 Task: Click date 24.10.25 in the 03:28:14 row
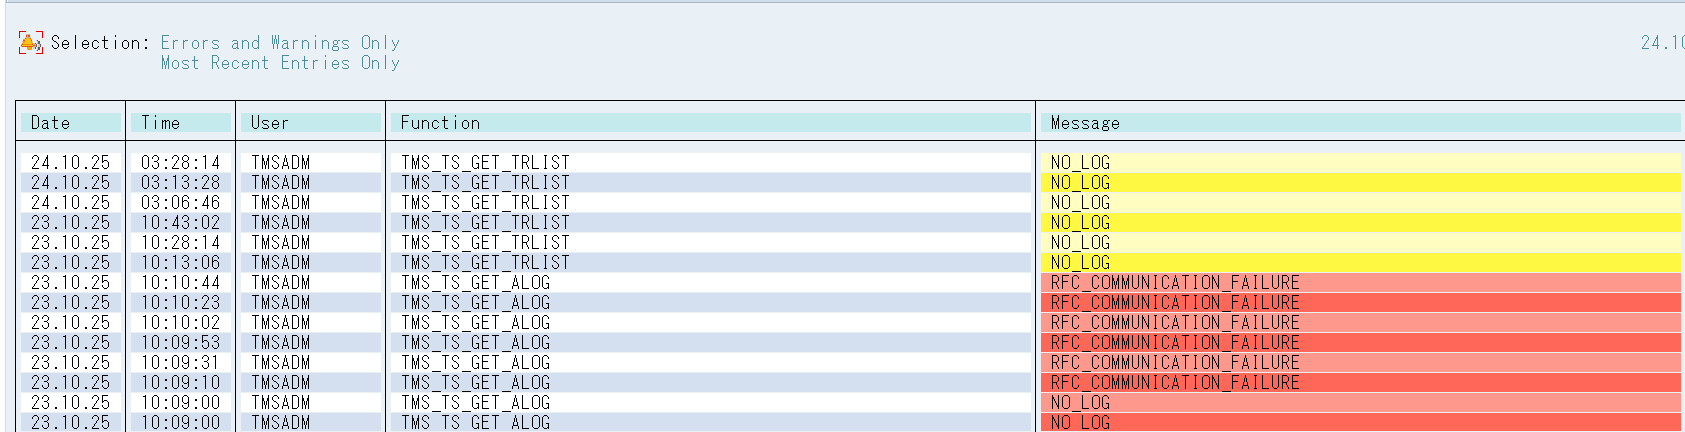(70, 162)
